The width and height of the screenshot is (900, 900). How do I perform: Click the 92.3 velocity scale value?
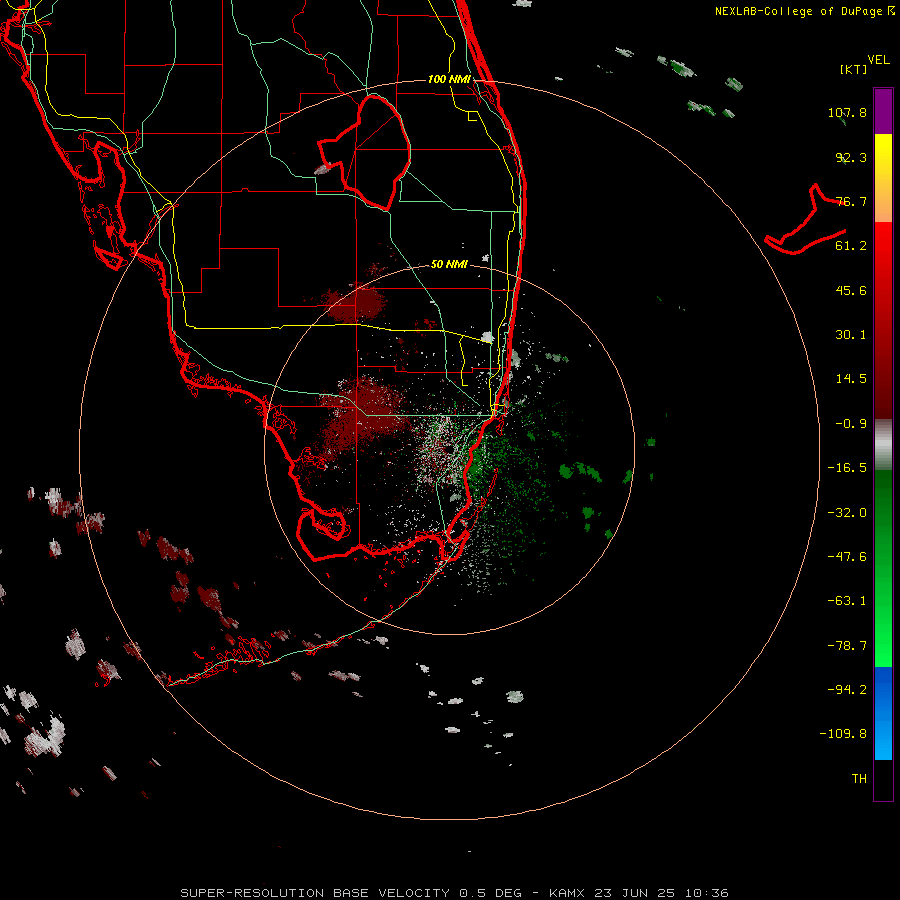click(x=851, y=157)
